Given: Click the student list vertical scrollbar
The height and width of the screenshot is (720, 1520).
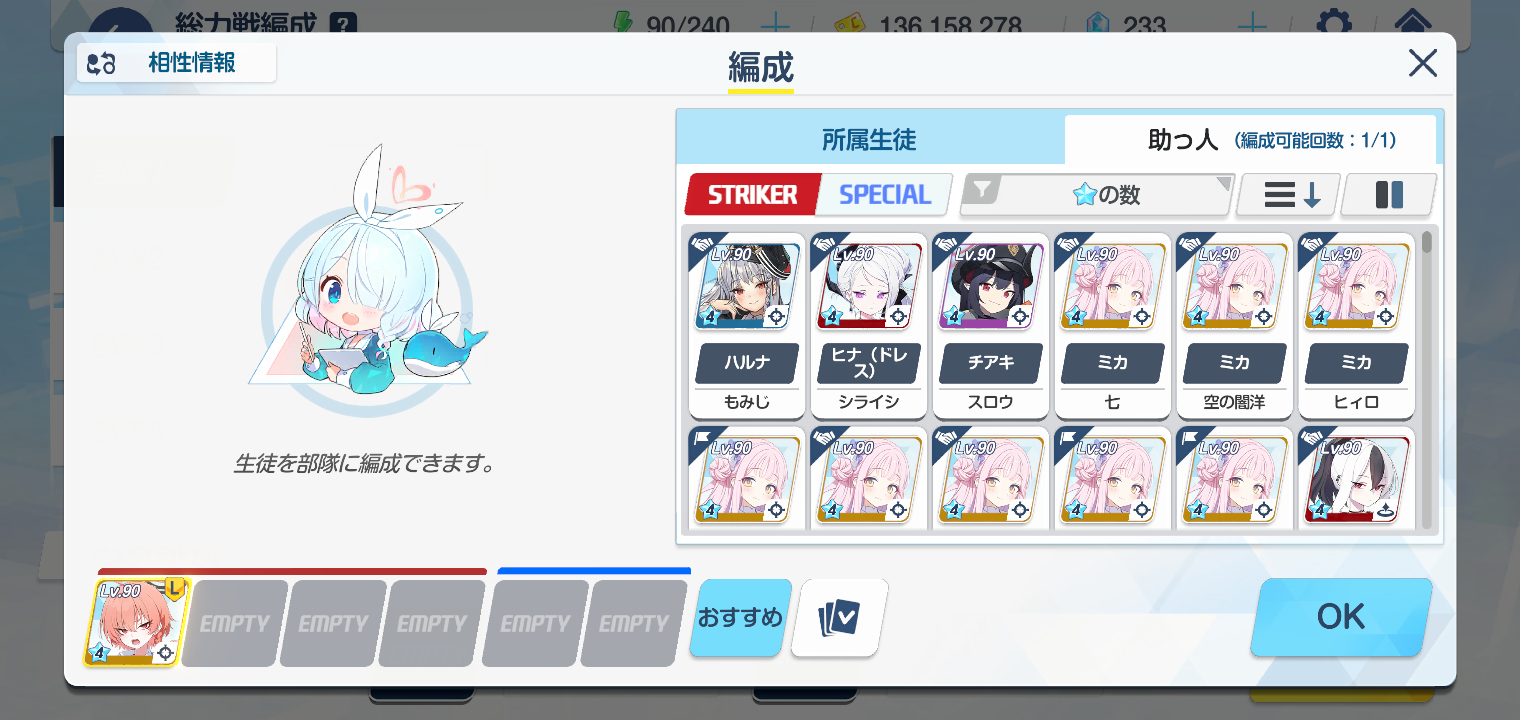Looking at the screenshot, I should tap(1427, 380).
